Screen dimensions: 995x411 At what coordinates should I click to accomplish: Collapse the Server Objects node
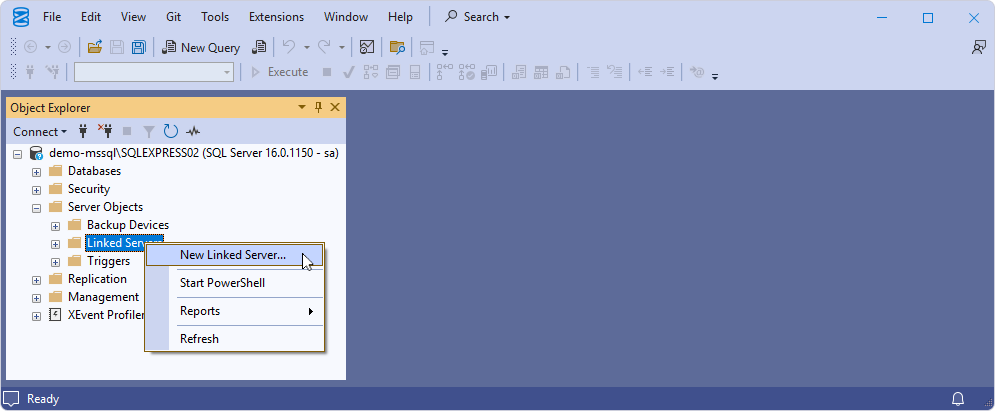coord(37,207)
